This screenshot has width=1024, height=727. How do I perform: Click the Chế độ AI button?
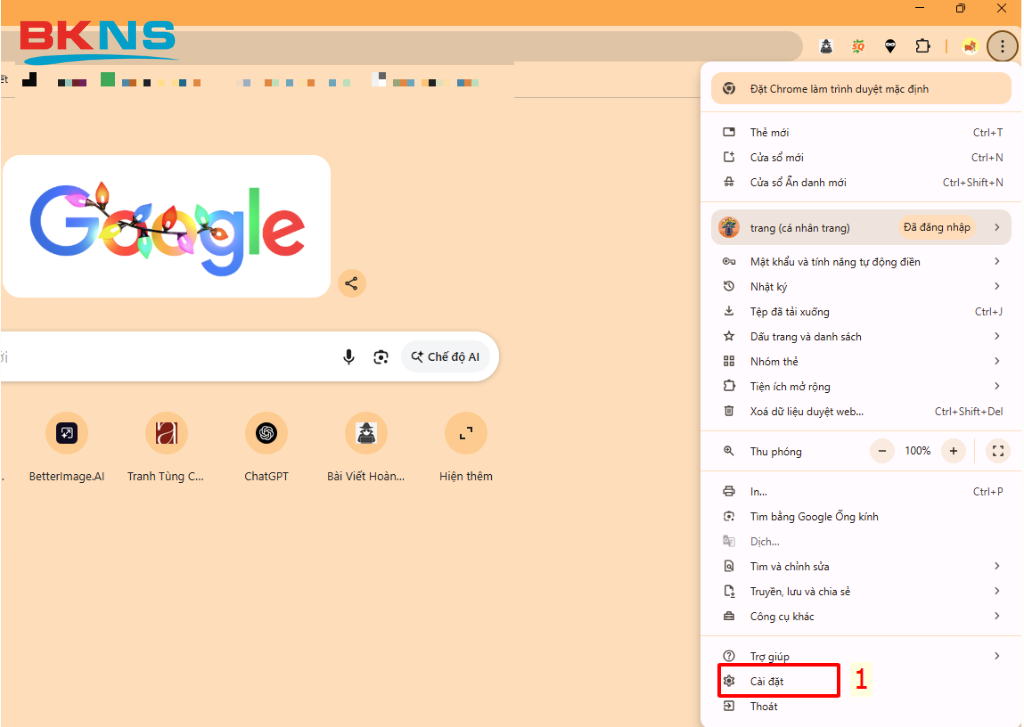click(x=446, y=356)
